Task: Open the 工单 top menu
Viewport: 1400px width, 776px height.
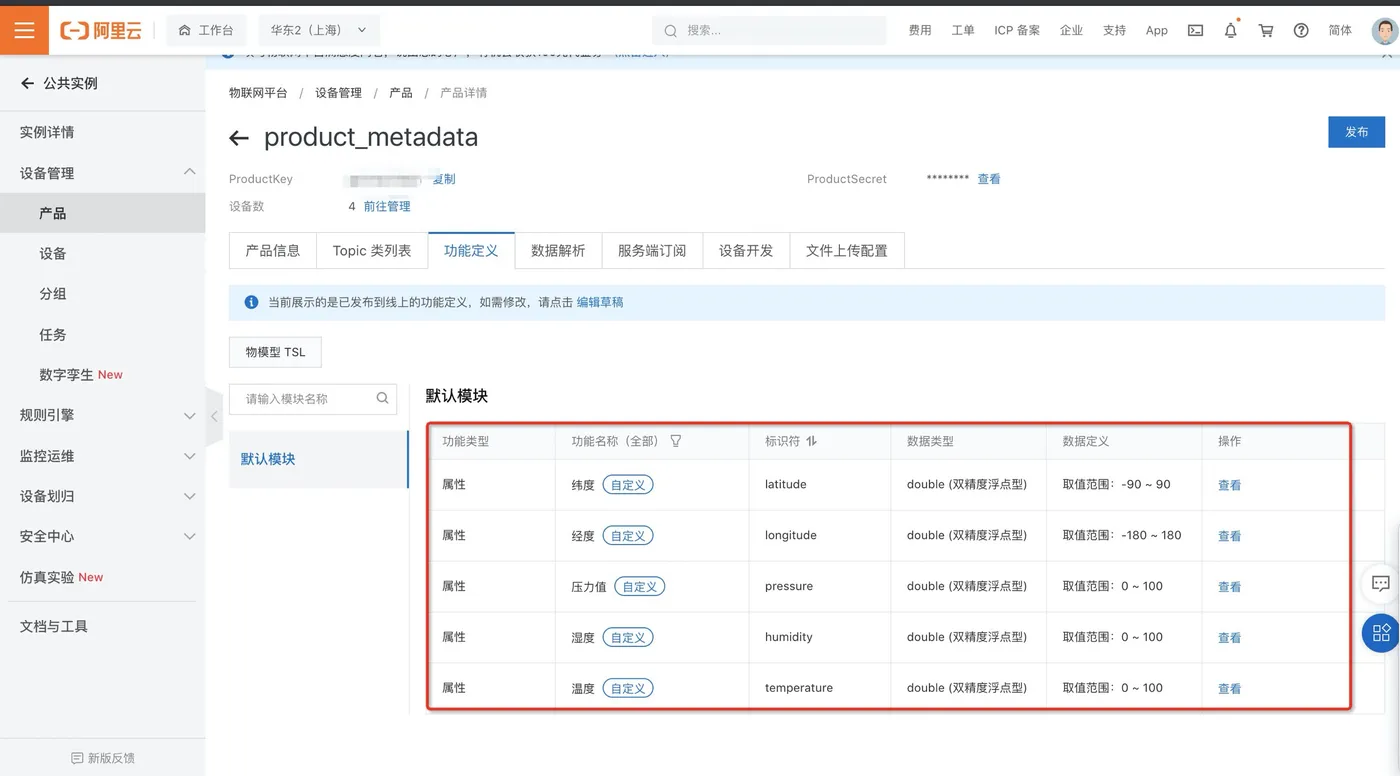Action: tap(963, 31)
